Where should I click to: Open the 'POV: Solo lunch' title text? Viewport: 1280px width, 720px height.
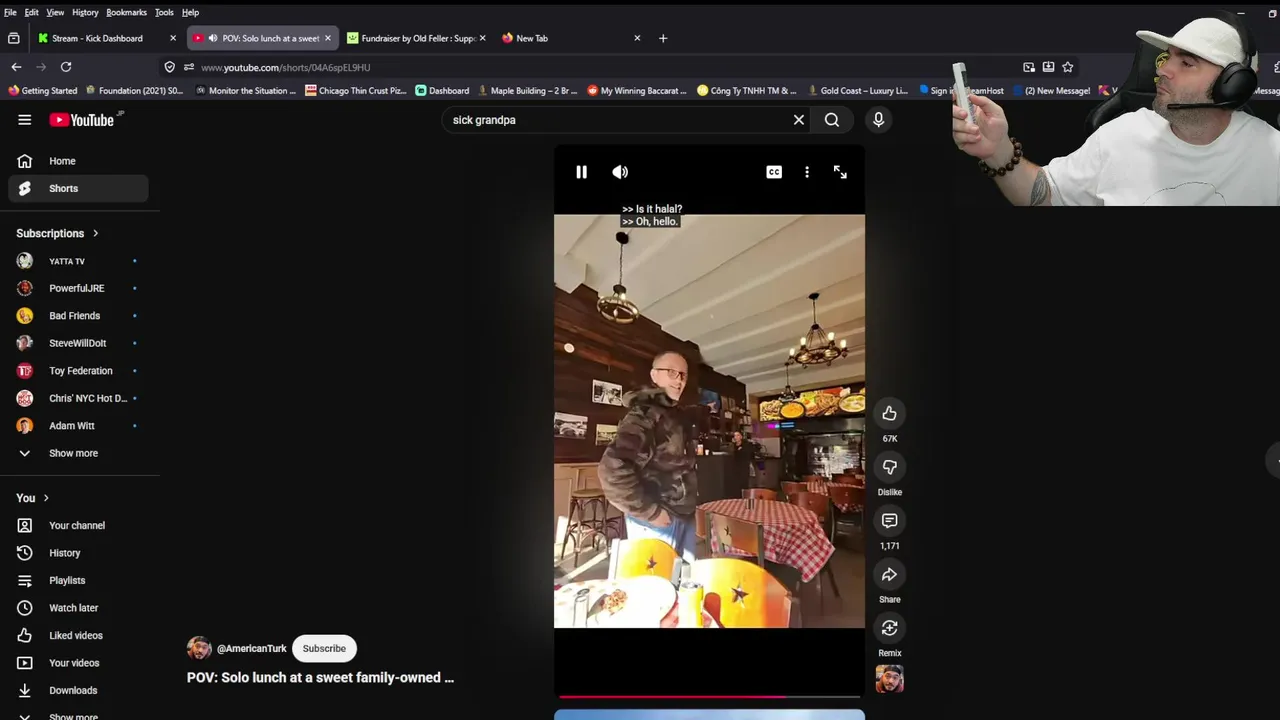pyautogui.click(x=320, y=677)
